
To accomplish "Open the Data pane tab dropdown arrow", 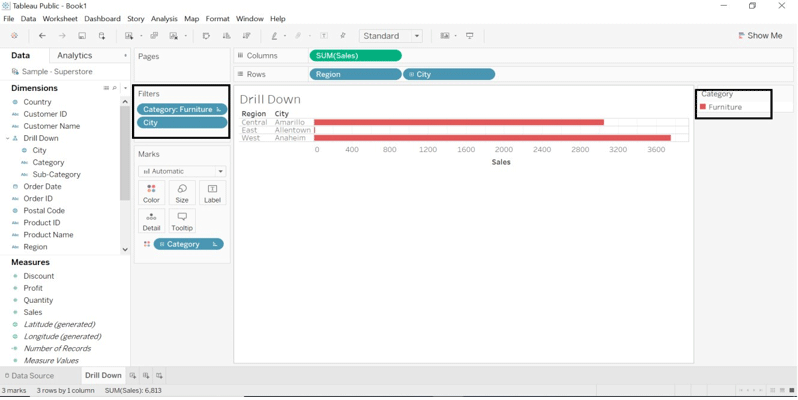I will click(125, 55).
